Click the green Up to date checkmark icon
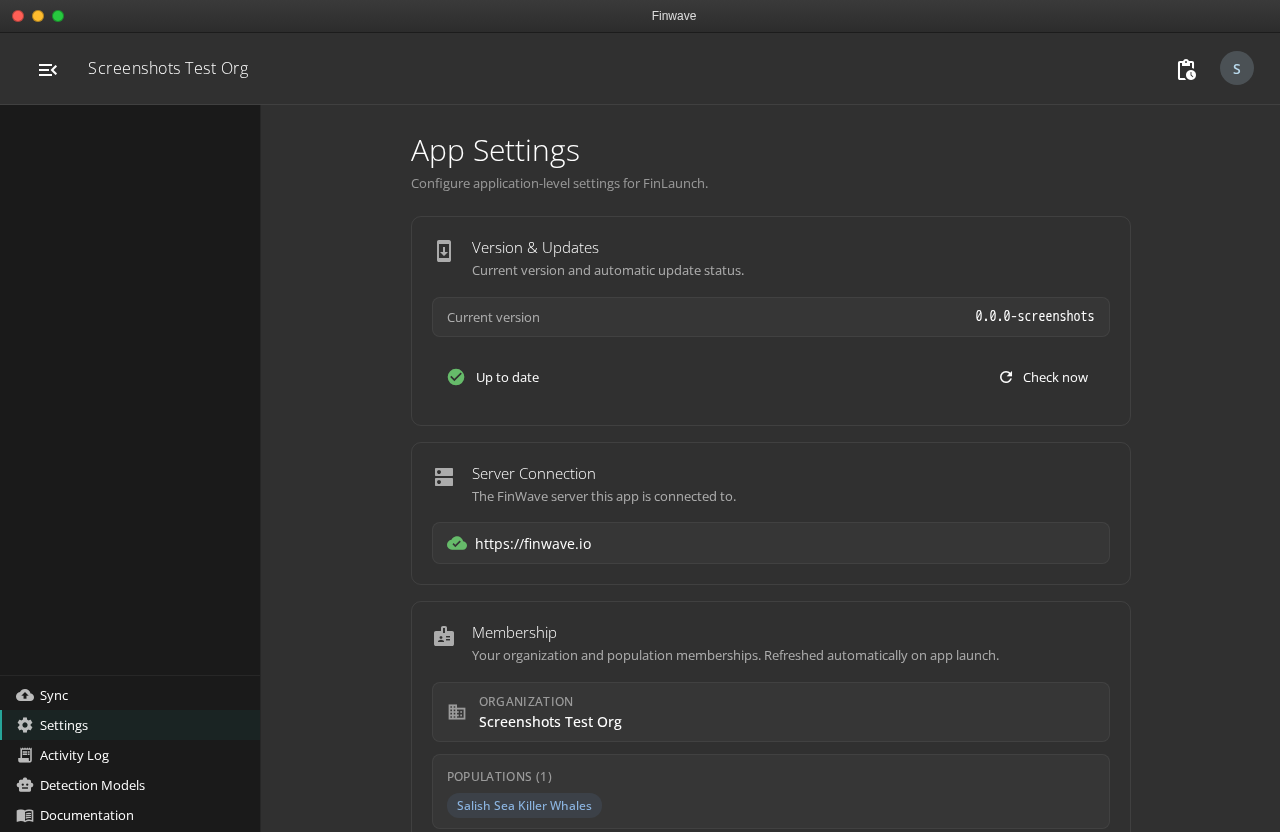Image resolution: width=1280 pixels, height=832 pixels. [x=456, y=377]
